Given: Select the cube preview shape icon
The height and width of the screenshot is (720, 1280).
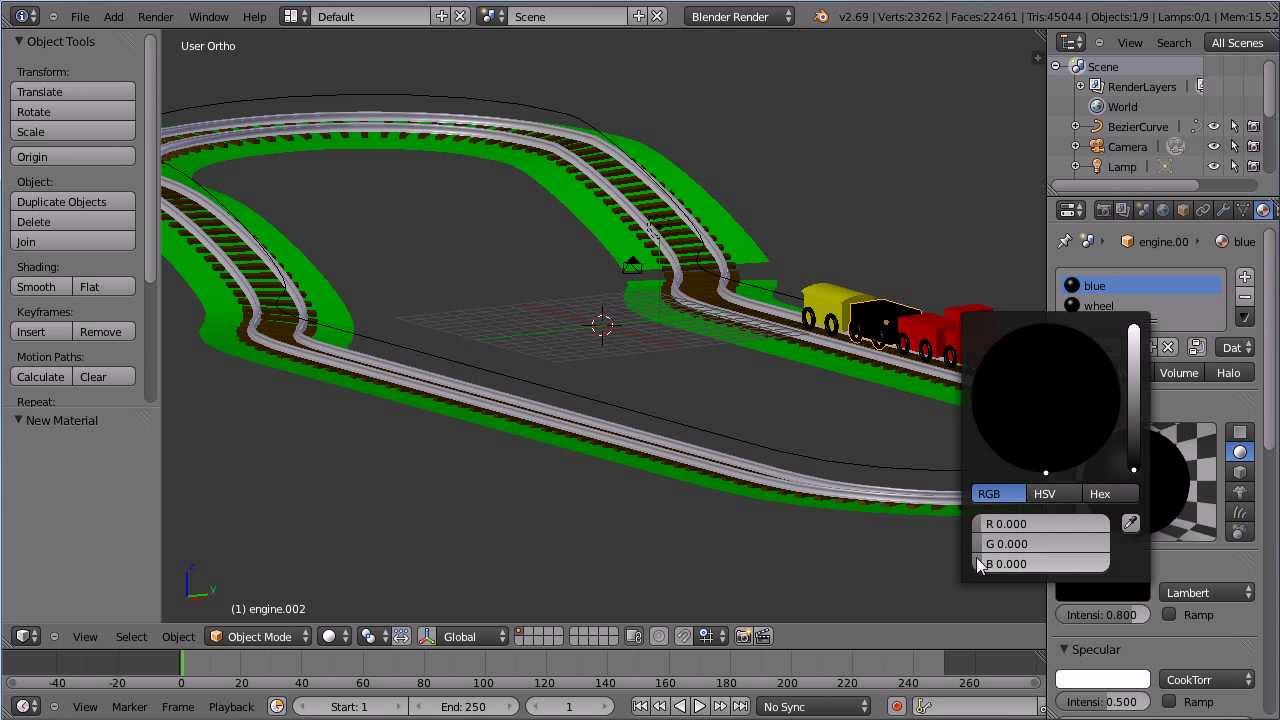Looking at the screenshot, I should tap(1240, 472).
